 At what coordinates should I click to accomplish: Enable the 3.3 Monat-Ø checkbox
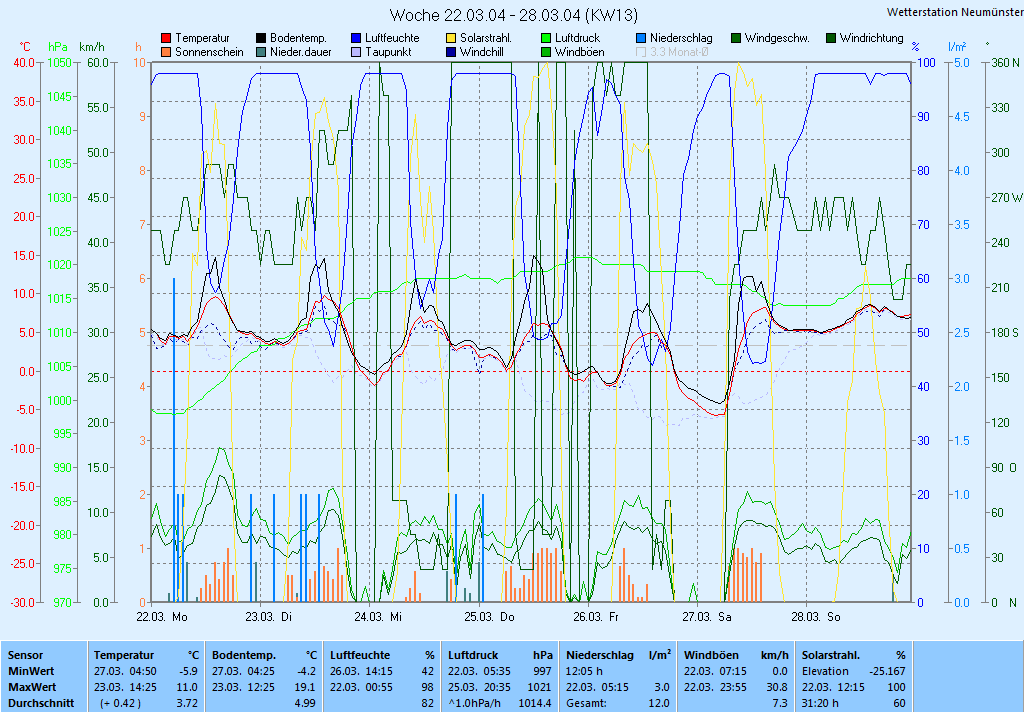(x=641, y=52)
